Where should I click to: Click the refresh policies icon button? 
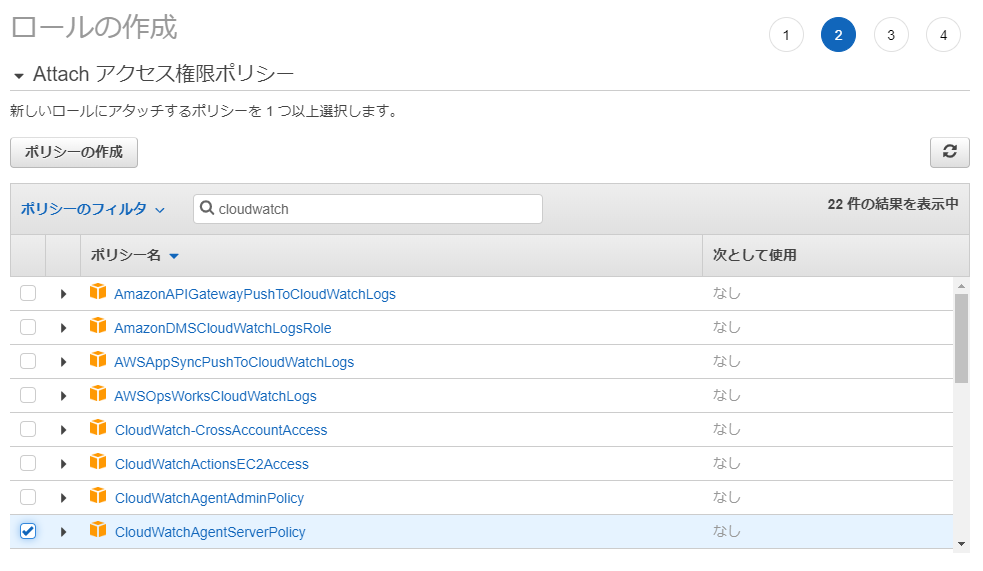point(949,152)
